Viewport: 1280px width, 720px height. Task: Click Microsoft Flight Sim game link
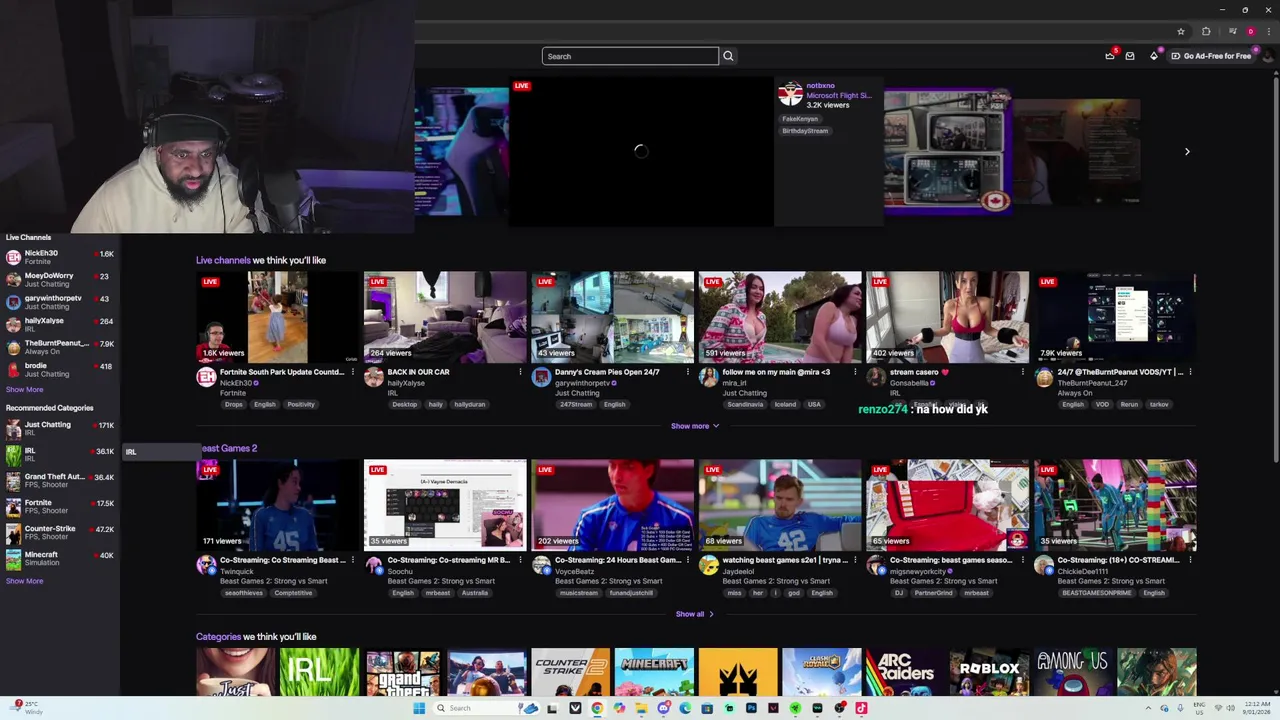coord(839,96)
